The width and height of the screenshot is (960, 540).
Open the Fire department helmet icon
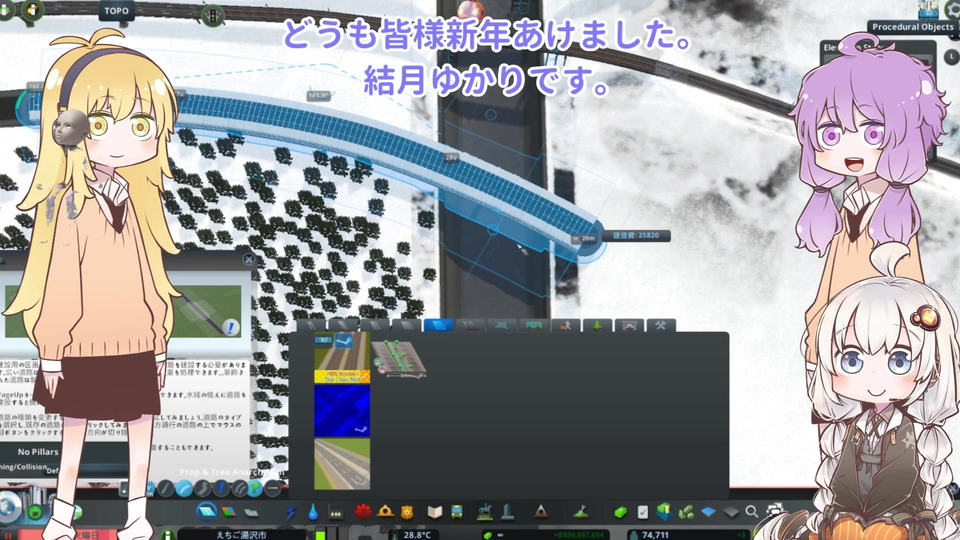pyautogui.click(x=385, y=511)
